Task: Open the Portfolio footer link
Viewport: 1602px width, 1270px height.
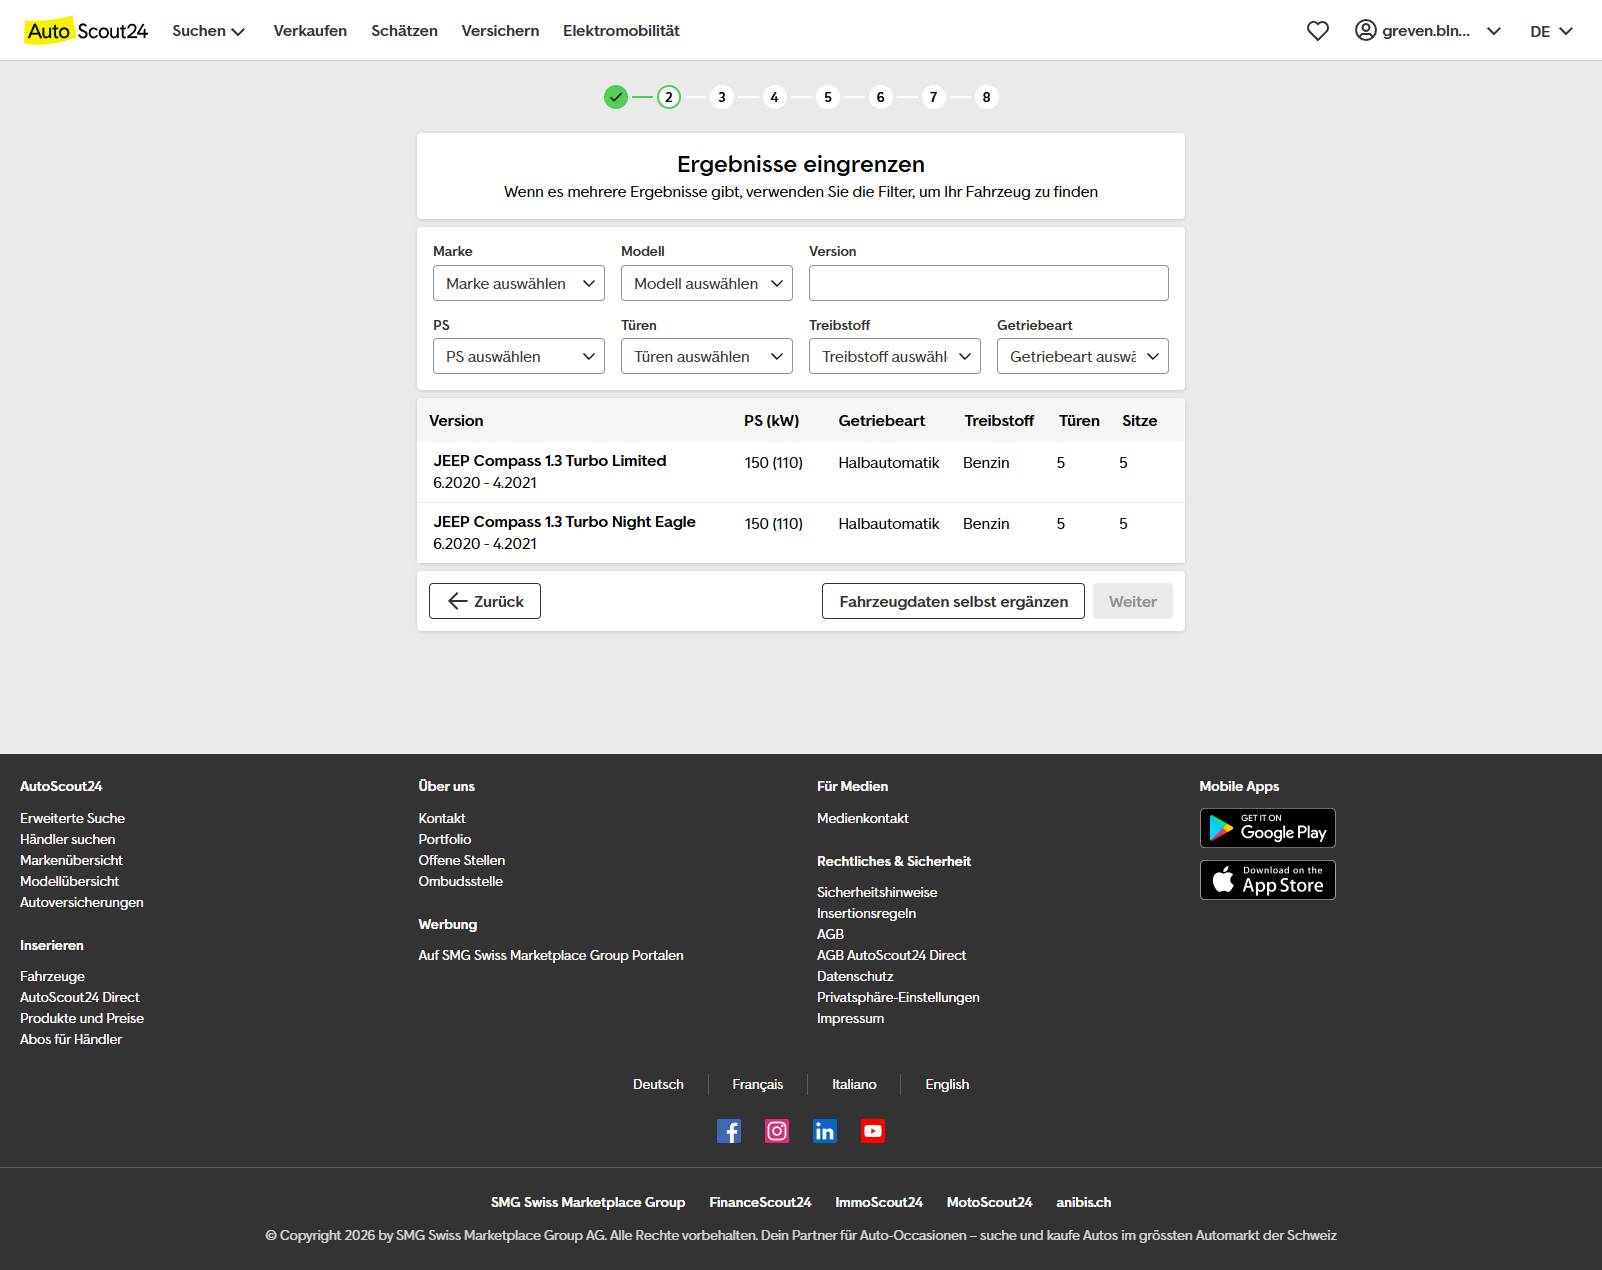Action: click(444, 839)
